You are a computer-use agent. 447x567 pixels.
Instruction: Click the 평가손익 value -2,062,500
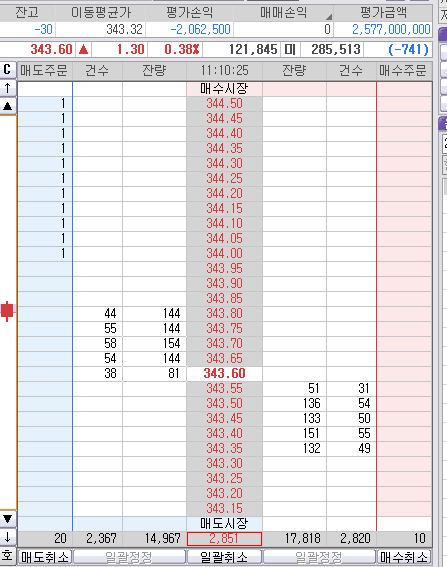[x=200, y=29]
